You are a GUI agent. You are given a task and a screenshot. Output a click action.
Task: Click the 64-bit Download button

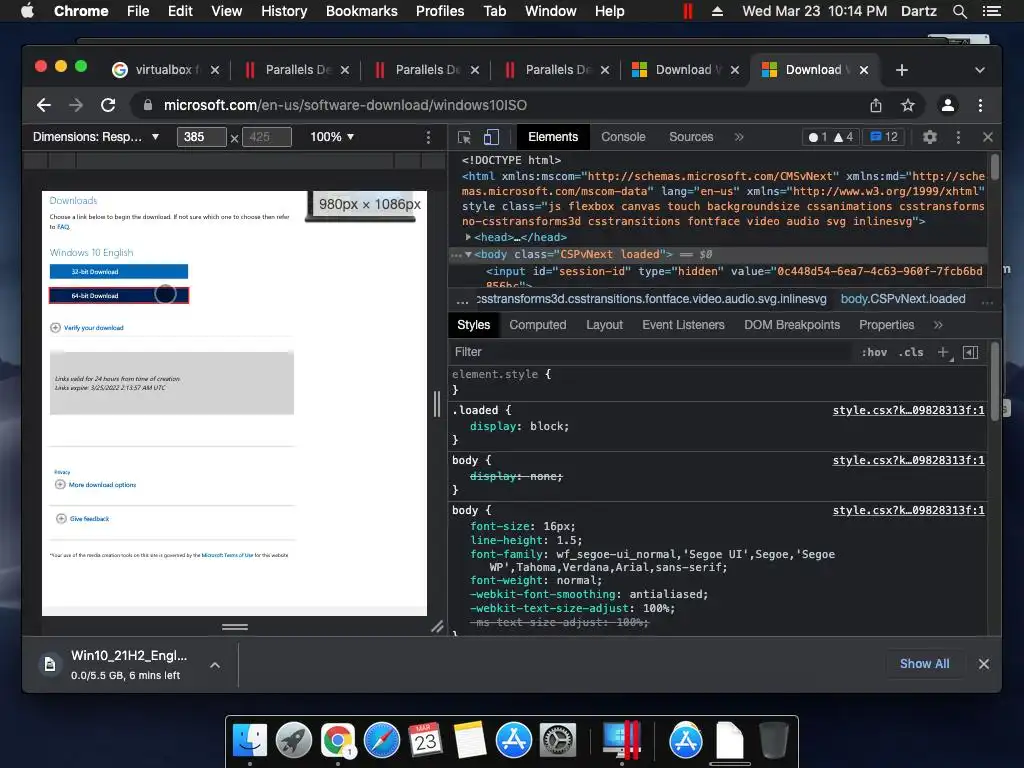[119, 296]
